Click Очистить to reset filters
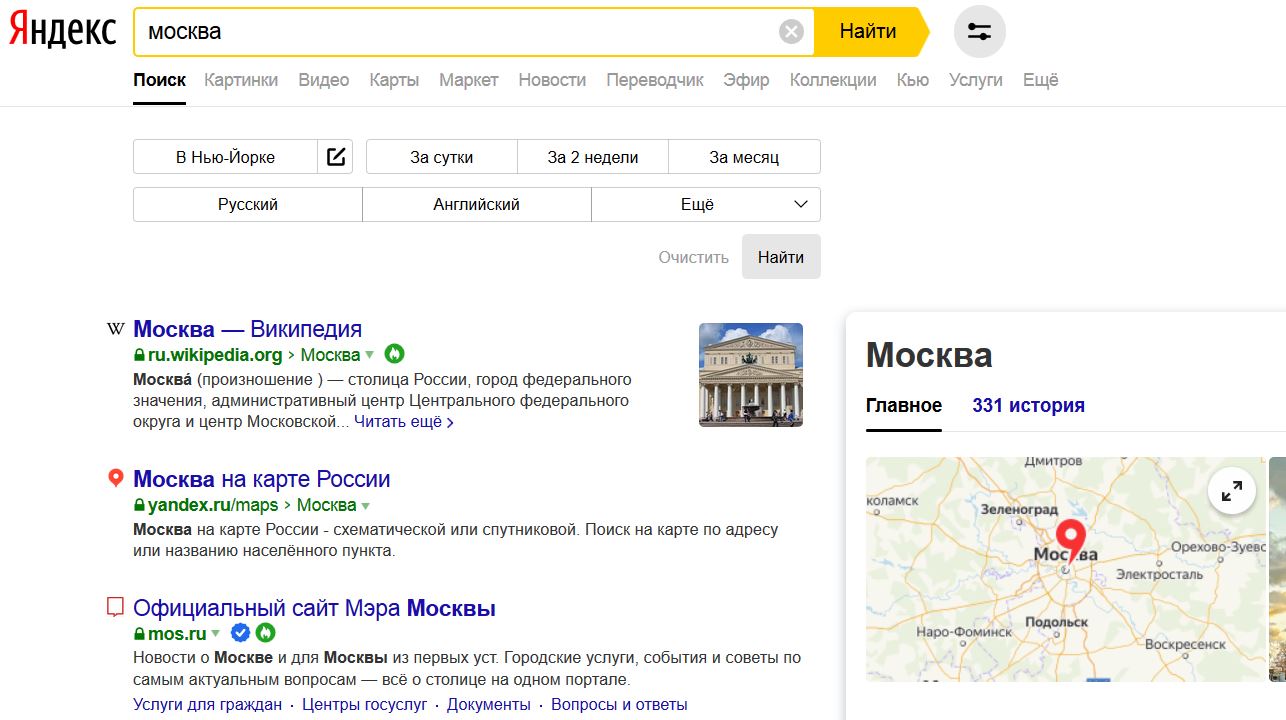Screen dimensions: 1286x720 [694, 257]
